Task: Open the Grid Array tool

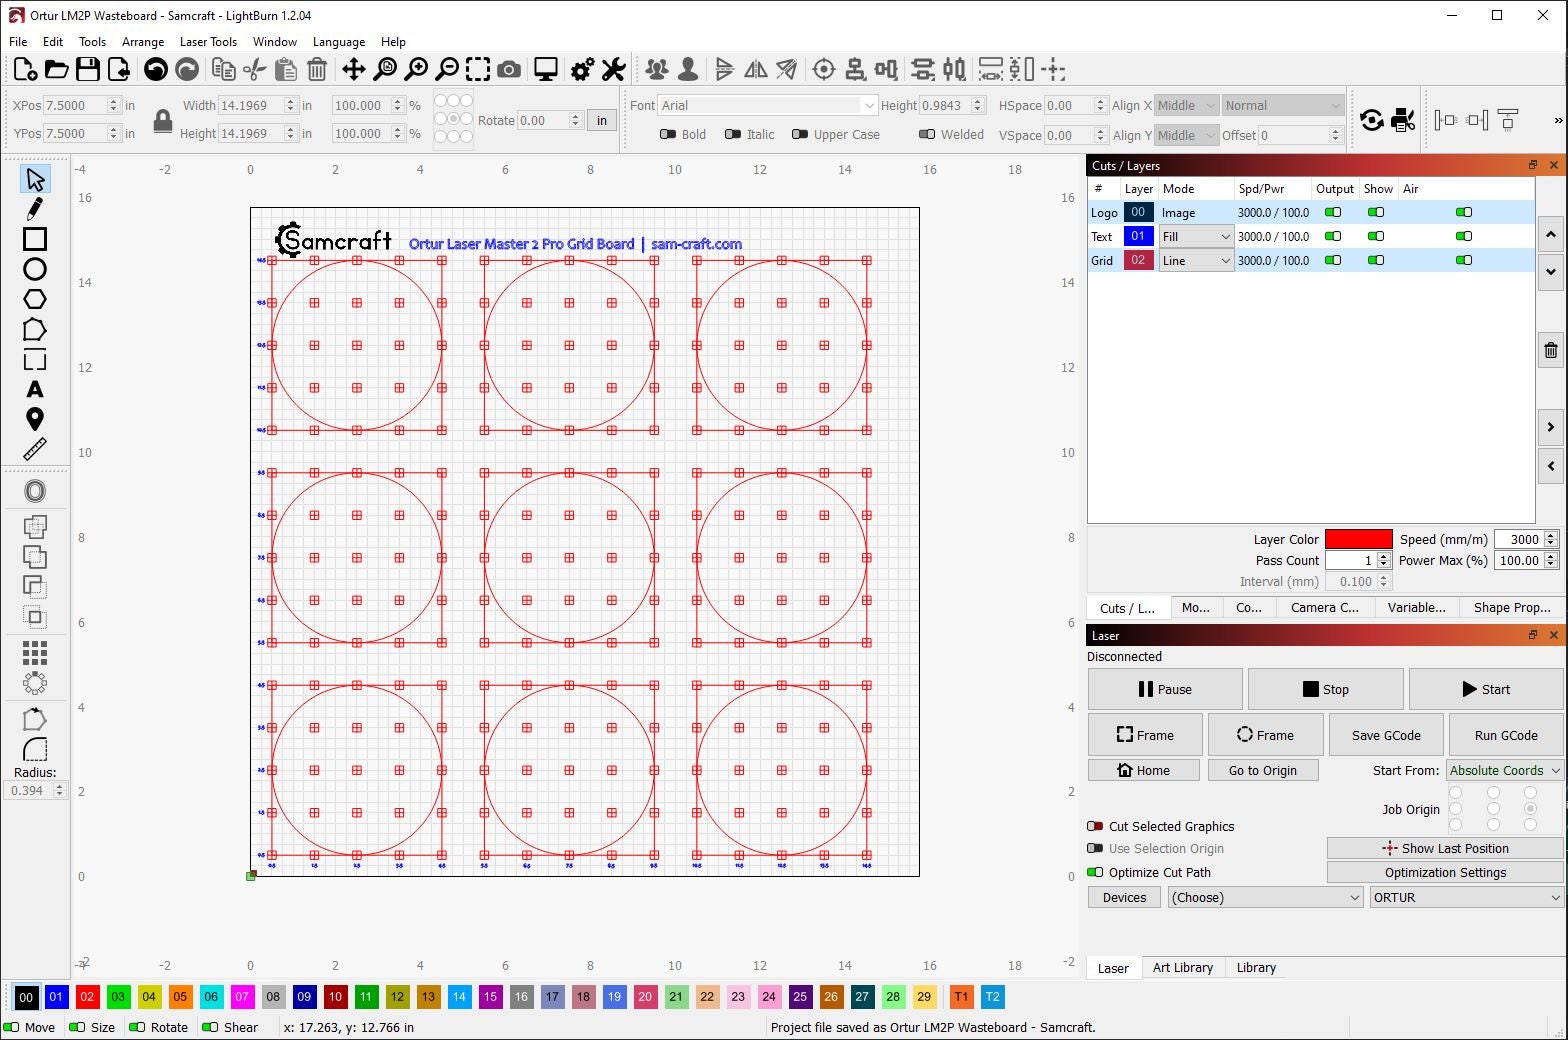Action: 35,653
